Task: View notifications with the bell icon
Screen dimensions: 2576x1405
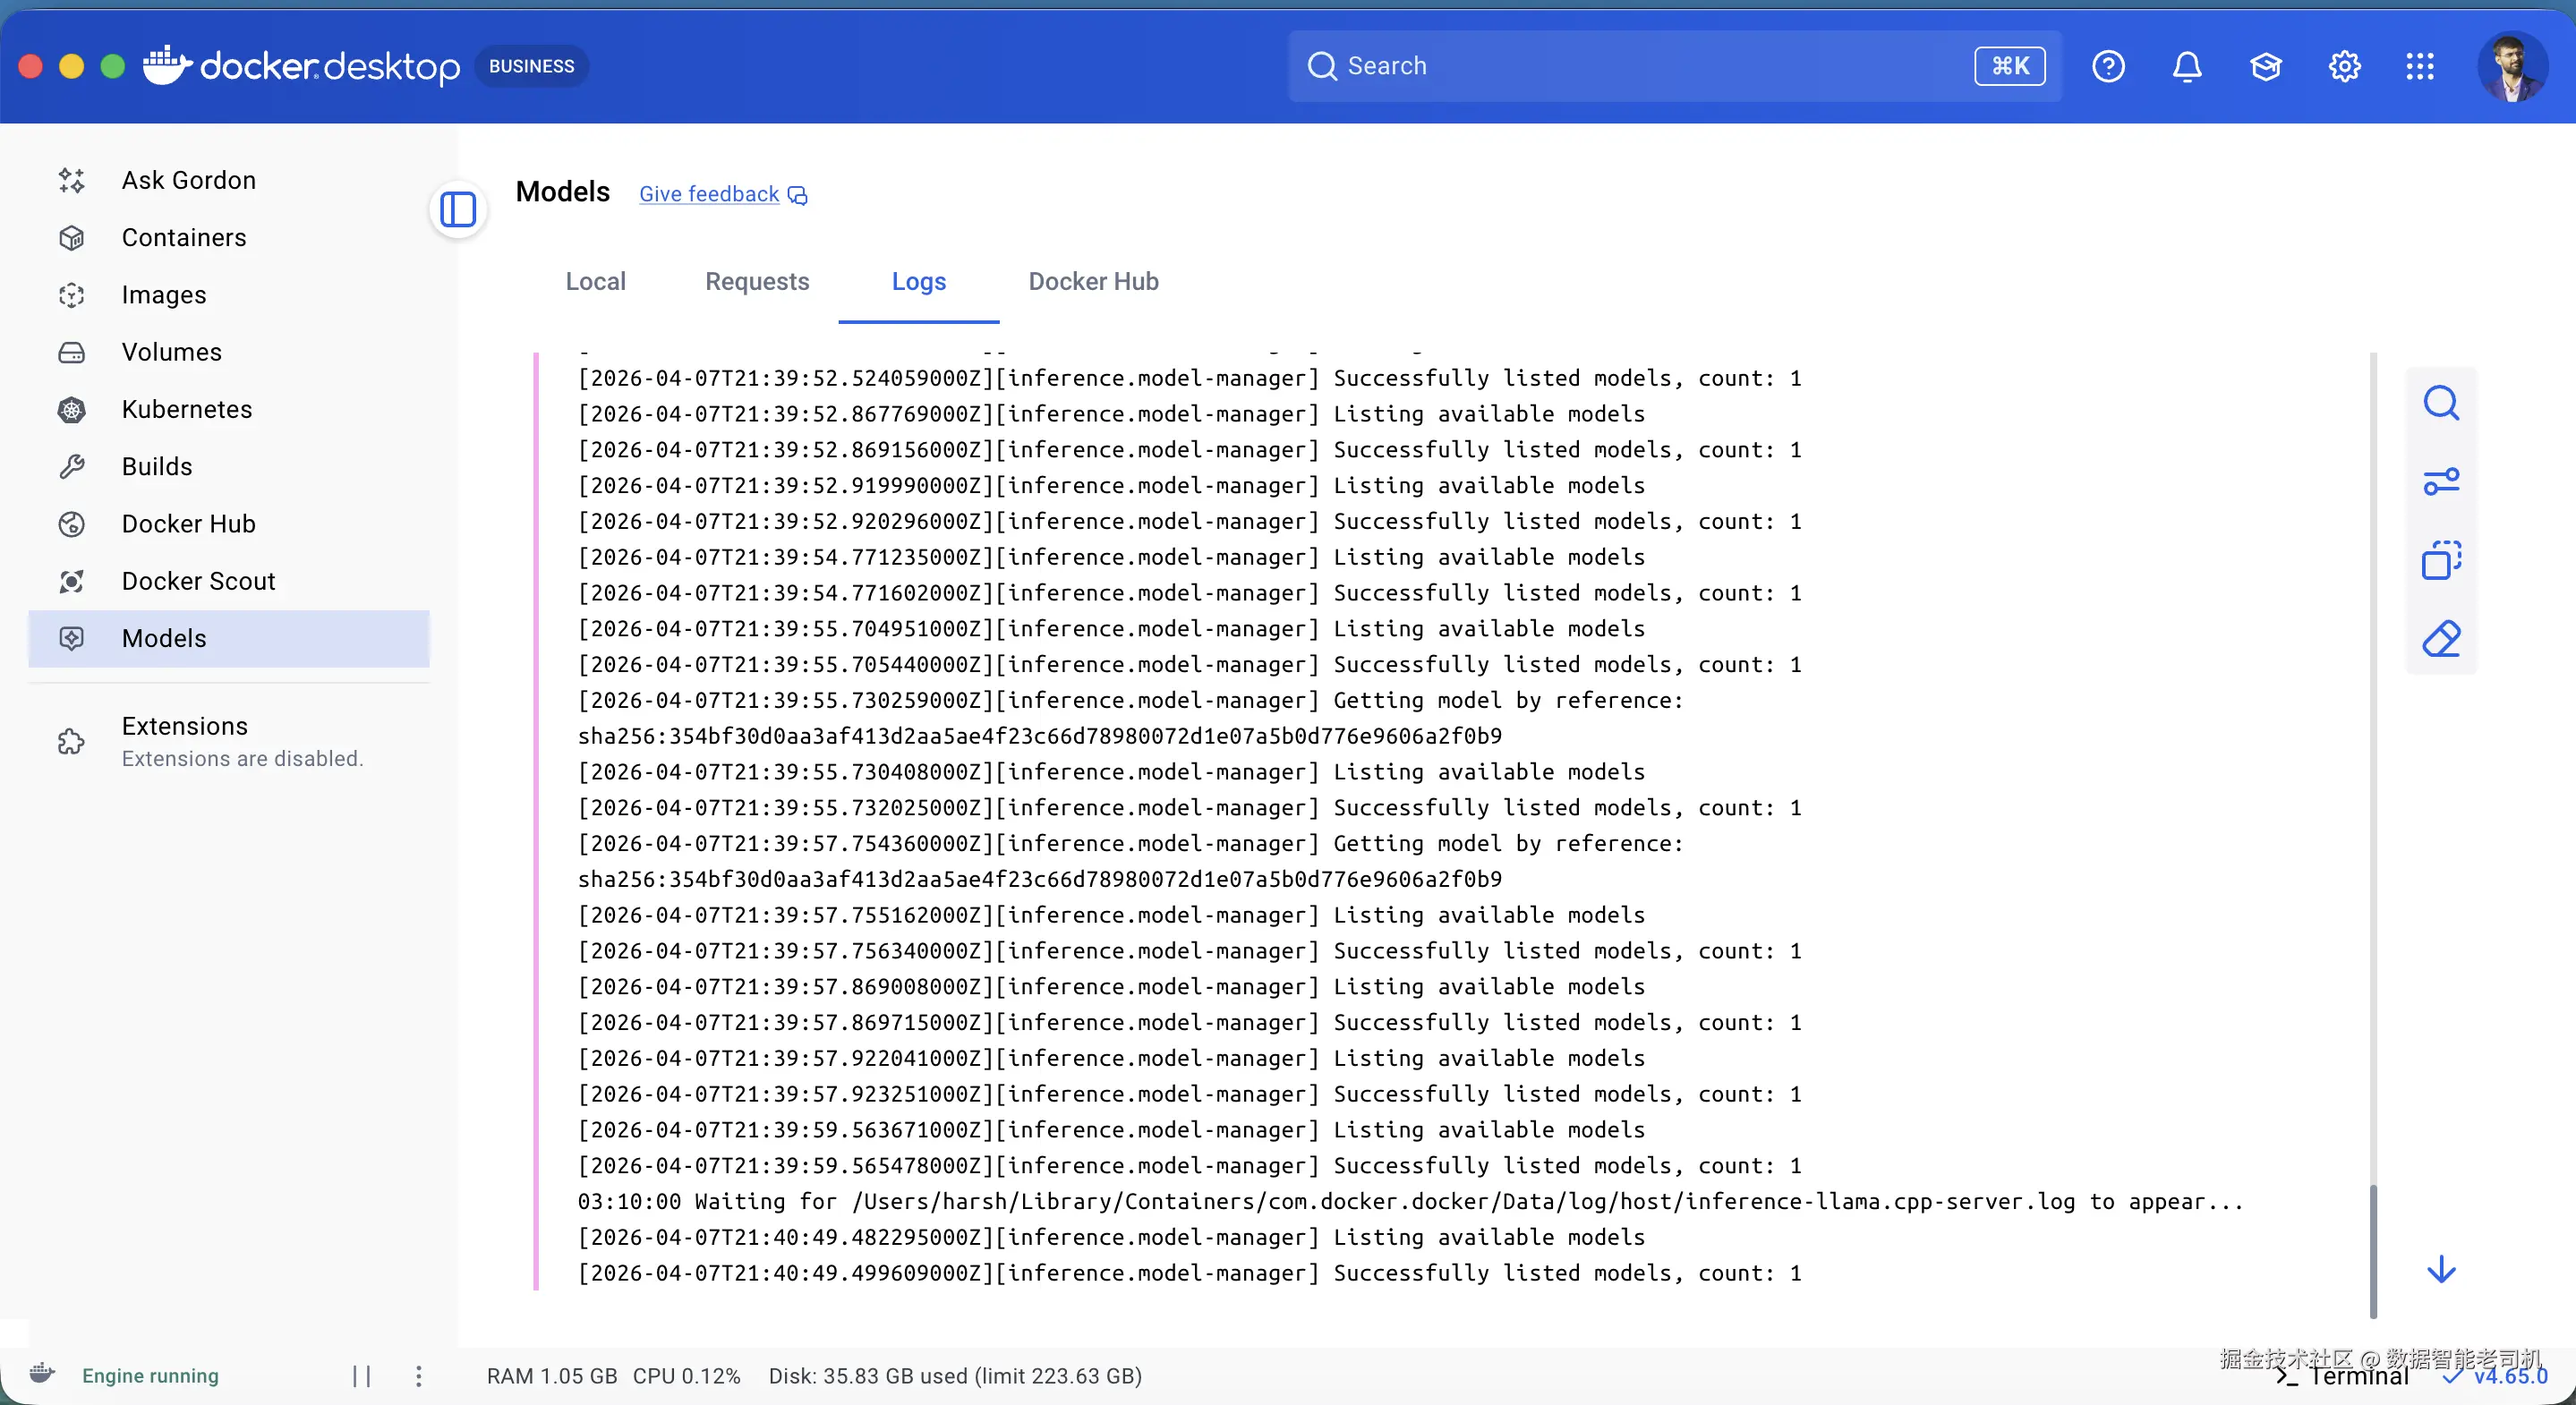Action: [x=2187, y=66]
